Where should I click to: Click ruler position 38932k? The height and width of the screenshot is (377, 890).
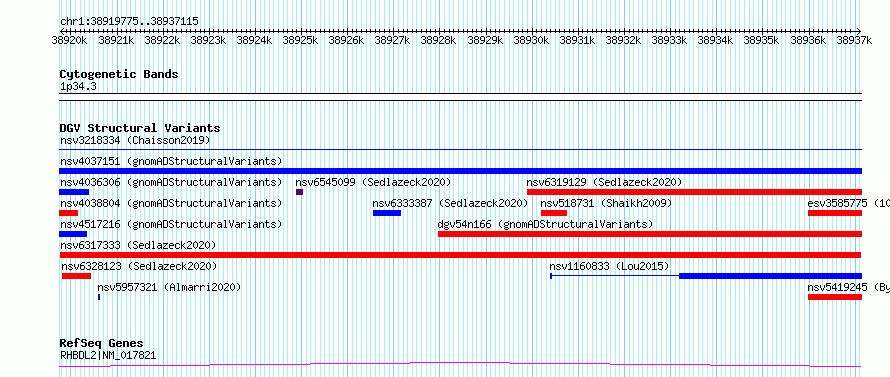coord(624,40)
